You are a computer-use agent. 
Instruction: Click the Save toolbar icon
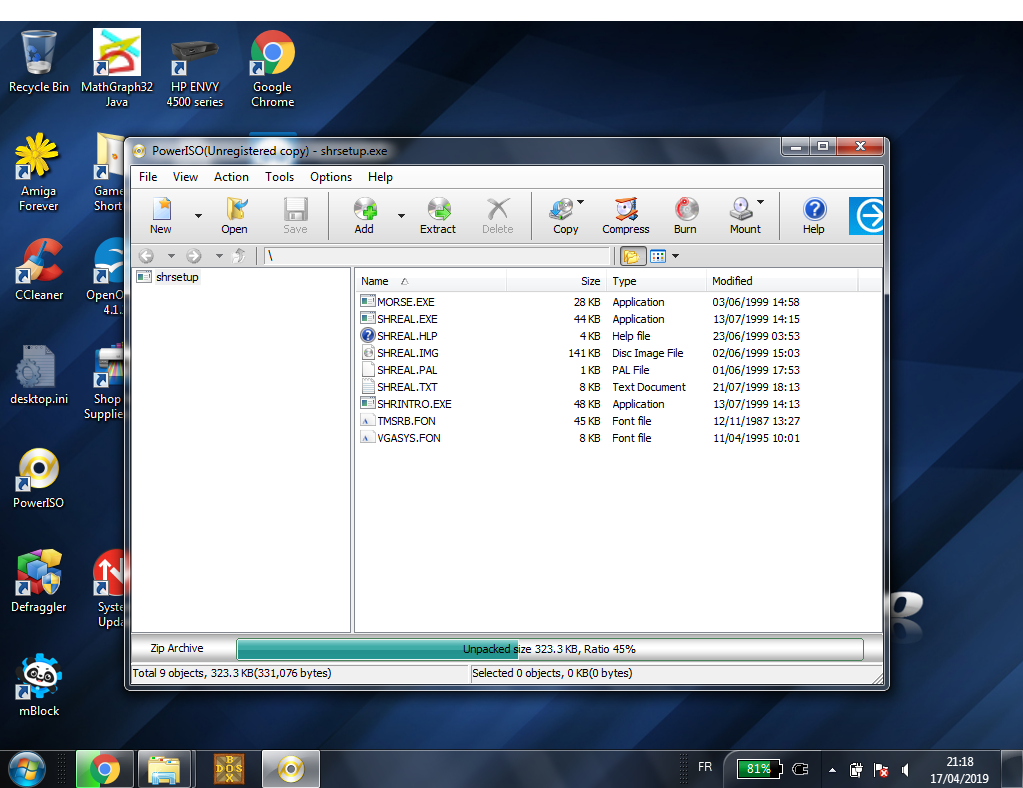coord(295,215)
